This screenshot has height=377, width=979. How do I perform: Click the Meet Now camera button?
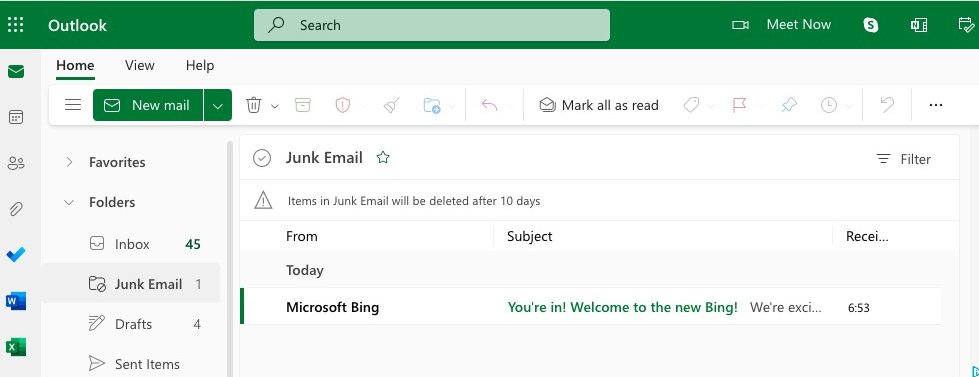click(782, 25)
